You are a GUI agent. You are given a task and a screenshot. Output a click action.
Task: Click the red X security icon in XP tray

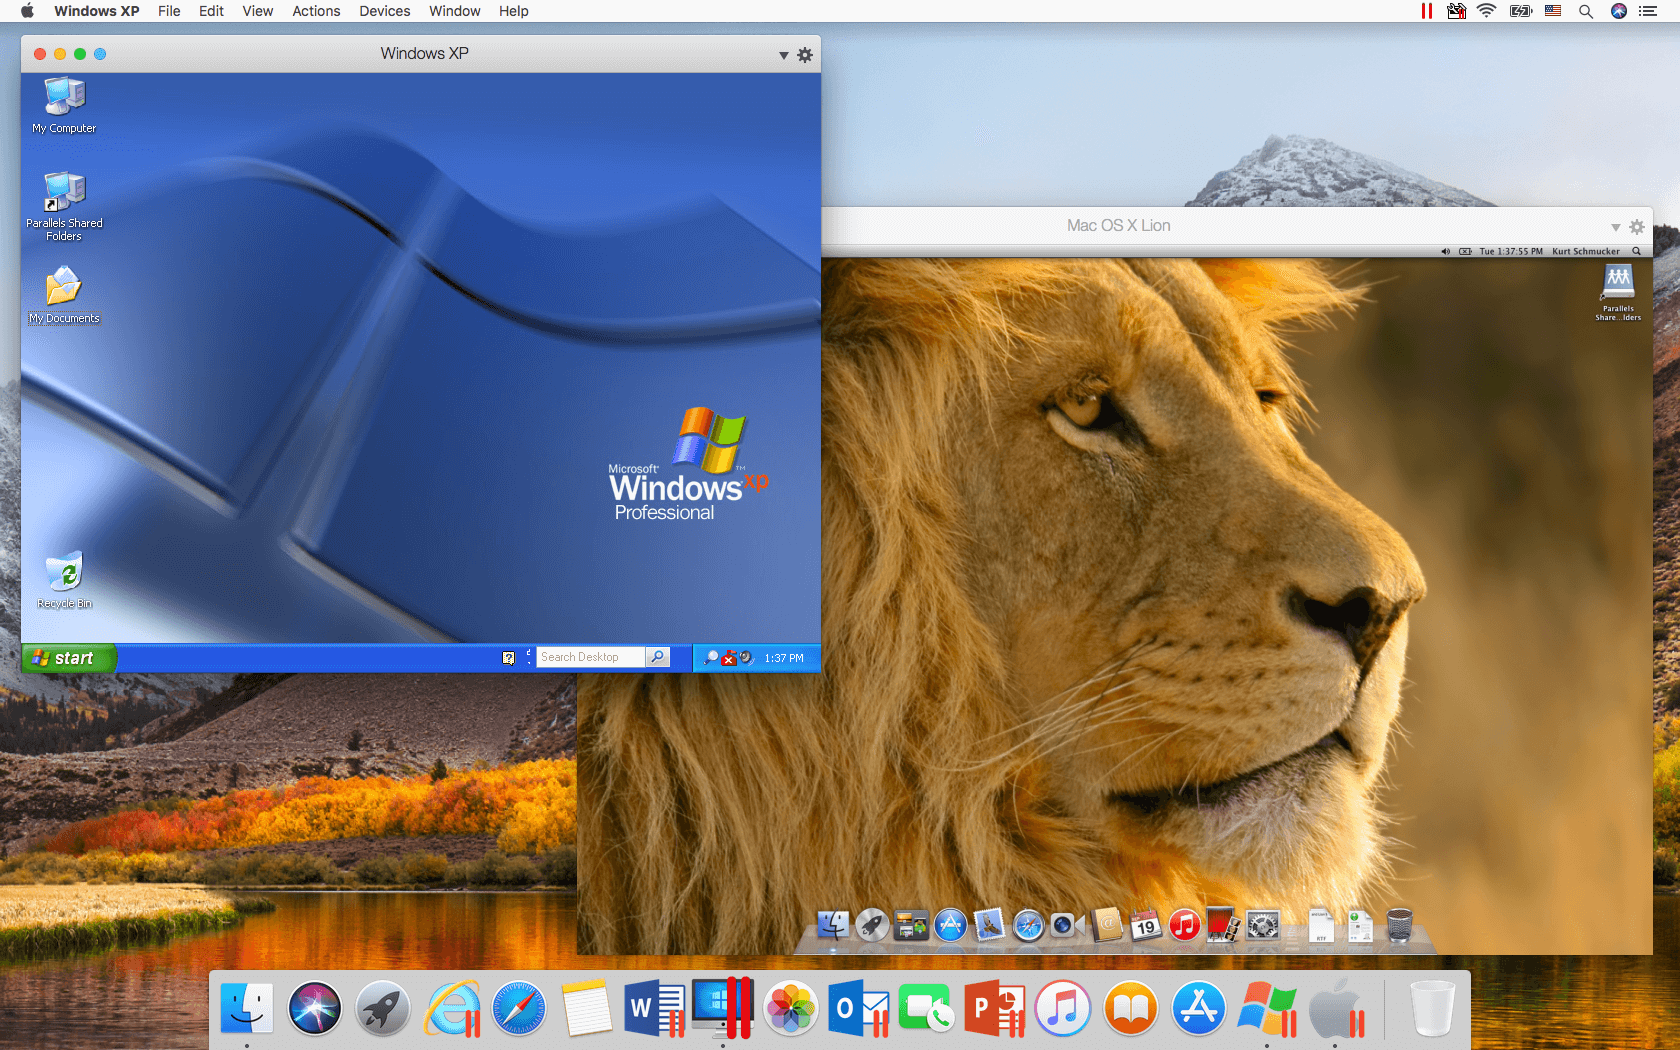pos(729,658)
